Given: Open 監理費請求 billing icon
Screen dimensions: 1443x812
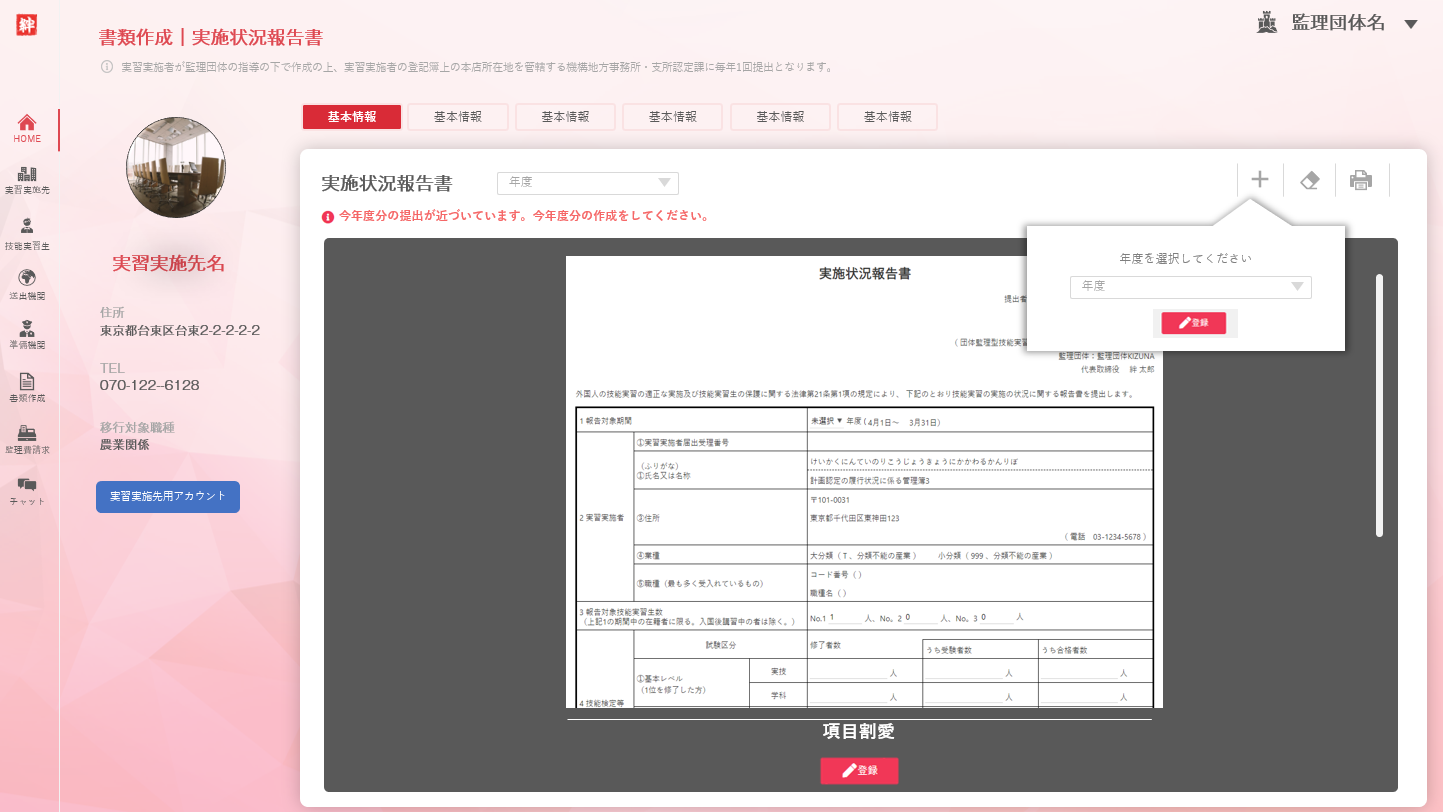Looking at the screenshot, I should [x=27, y=434].
